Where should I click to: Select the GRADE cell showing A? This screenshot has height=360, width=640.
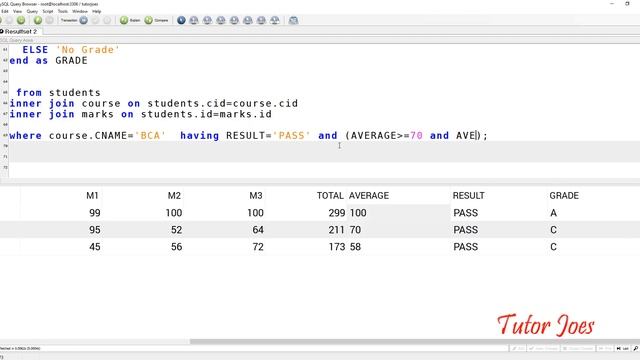[553, 213]
